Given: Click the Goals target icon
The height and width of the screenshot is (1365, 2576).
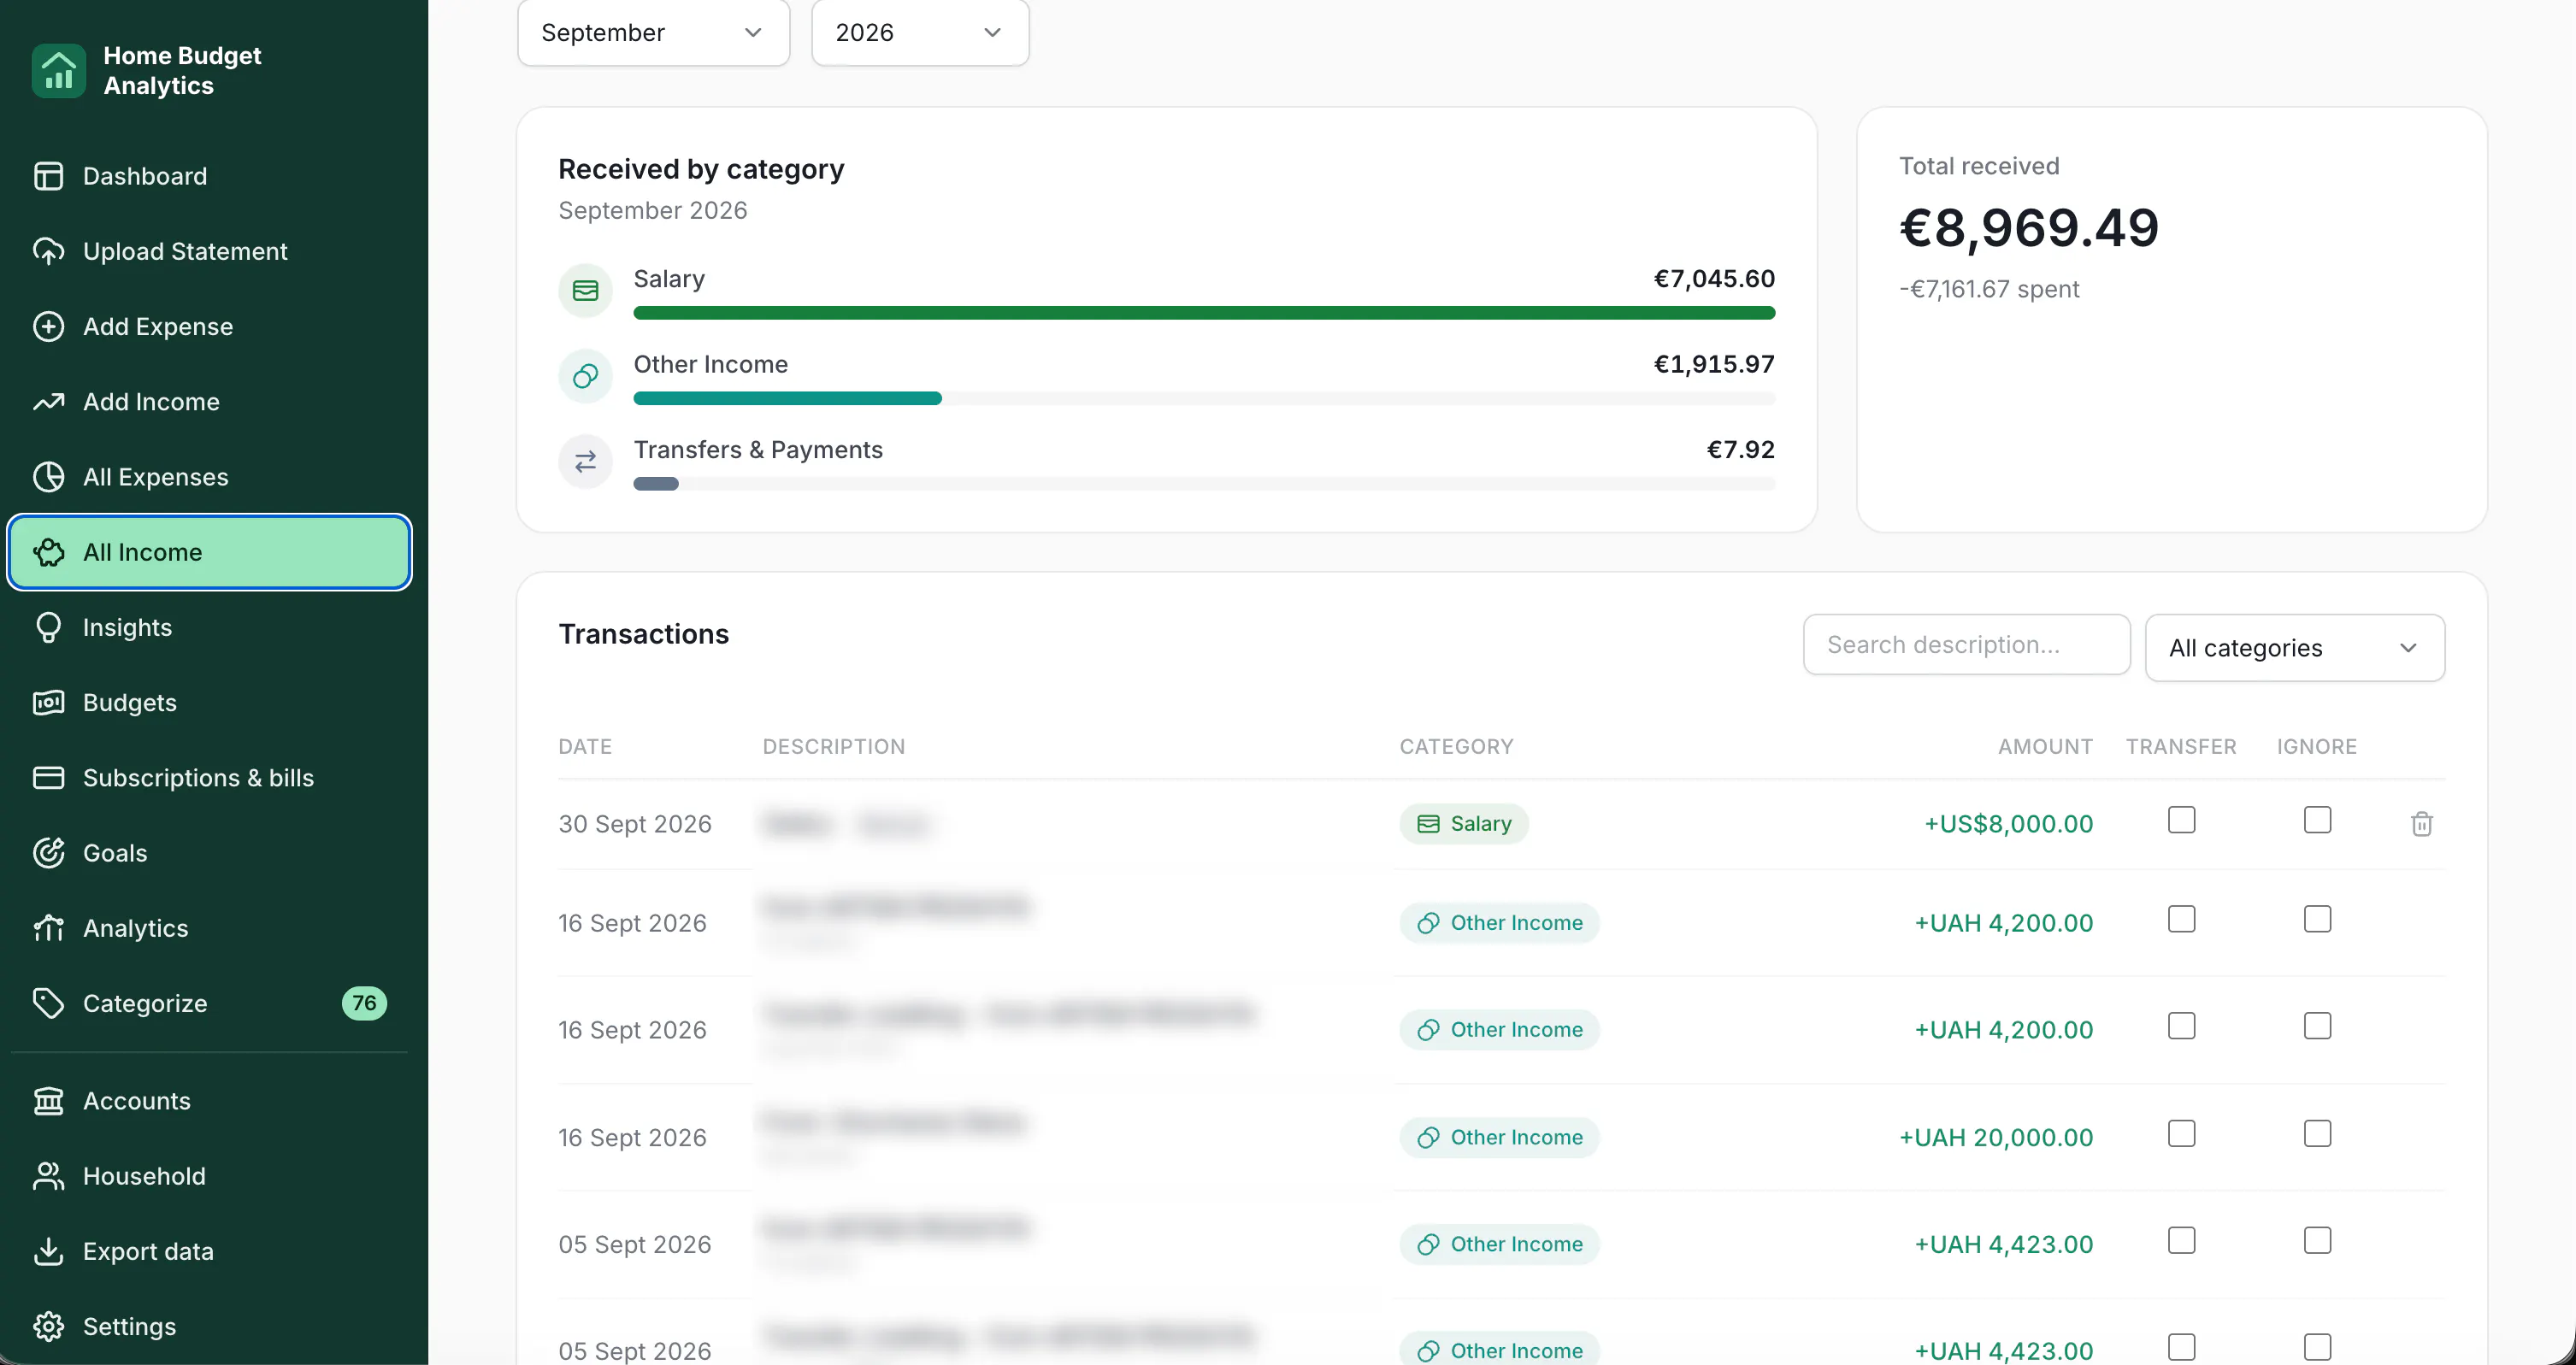Looking at the screenshot, I should coord(48,853).
